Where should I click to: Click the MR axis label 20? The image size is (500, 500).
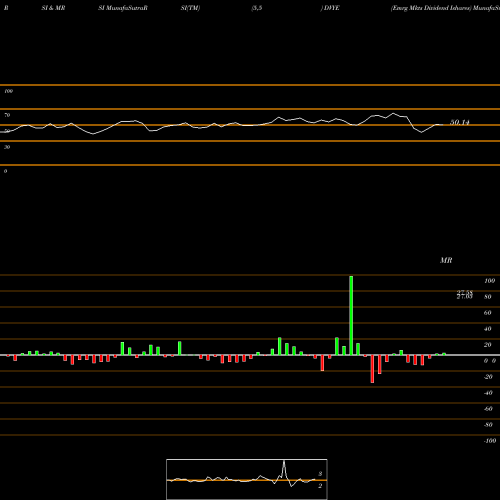pyautogui.click(x=488, y=345)
